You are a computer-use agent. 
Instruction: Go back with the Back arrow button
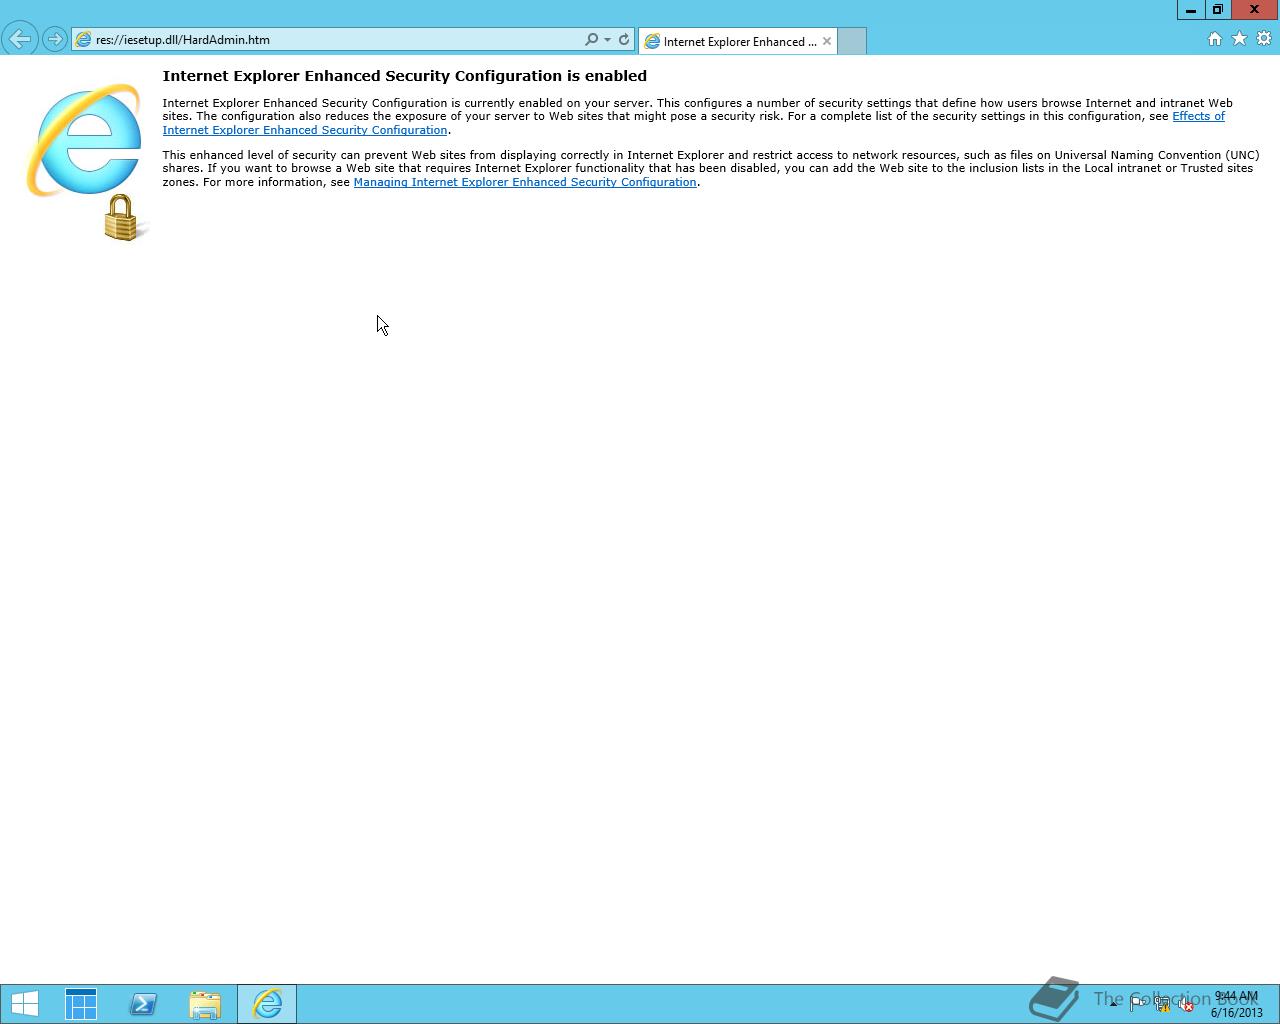coord(20,39)
